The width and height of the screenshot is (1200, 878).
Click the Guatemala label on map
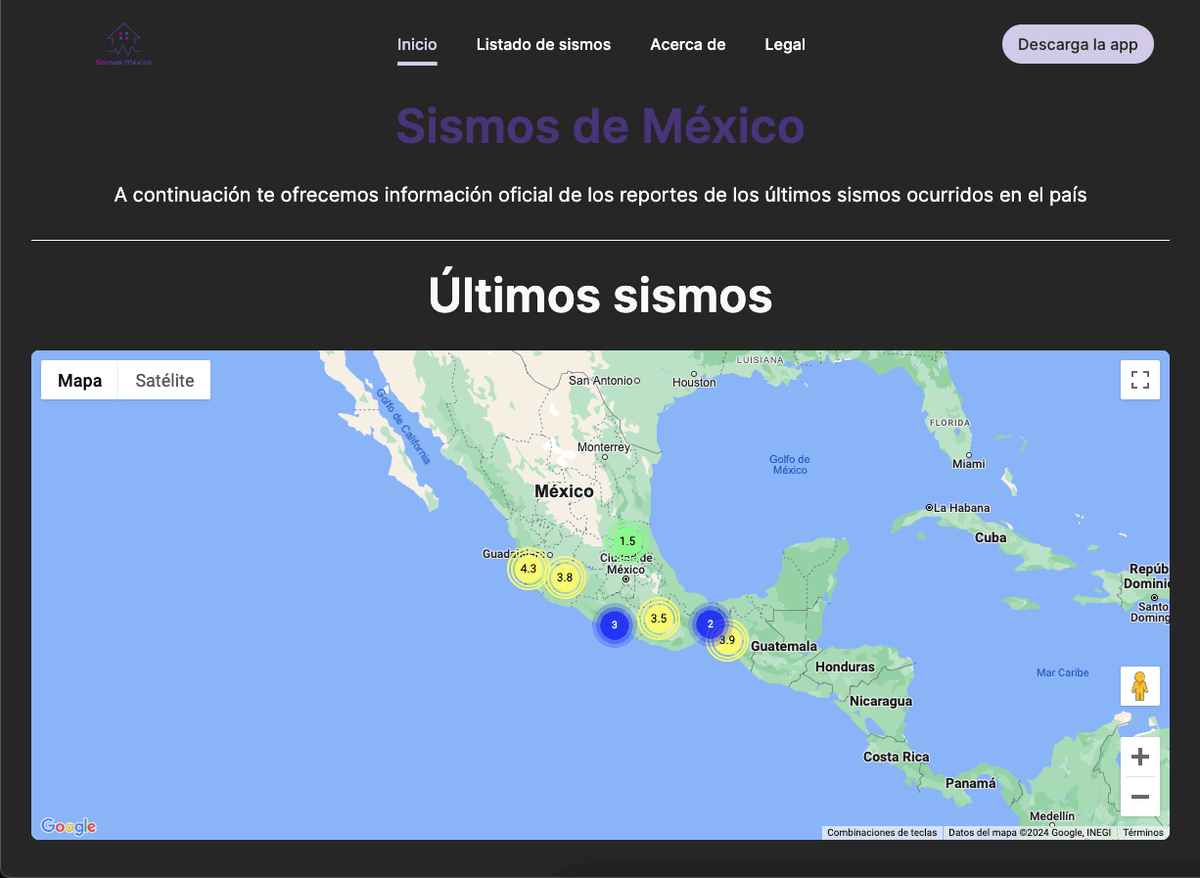pyautogui.click(x=784, y=646)
